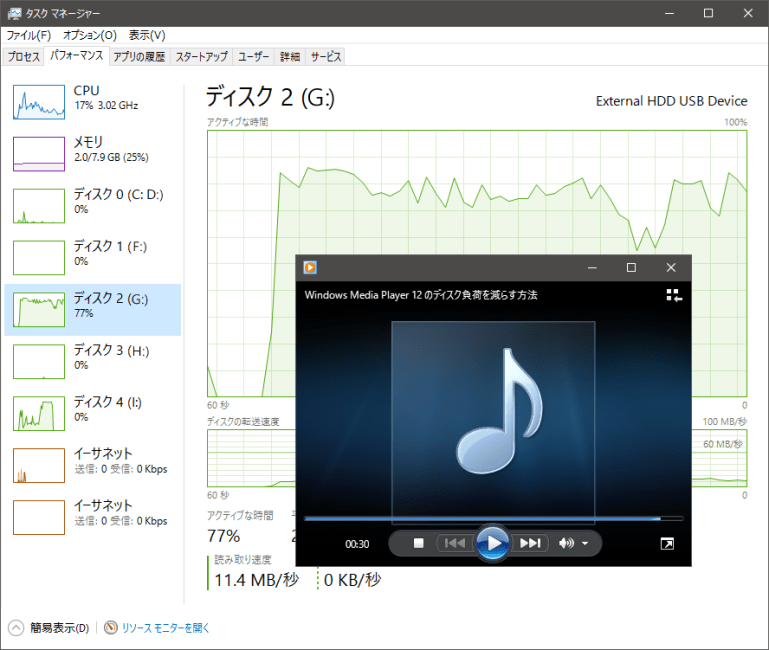The image size is (769, 650).
Task: Minimize the Task Manager window
Action: click(x=670, y=13)
